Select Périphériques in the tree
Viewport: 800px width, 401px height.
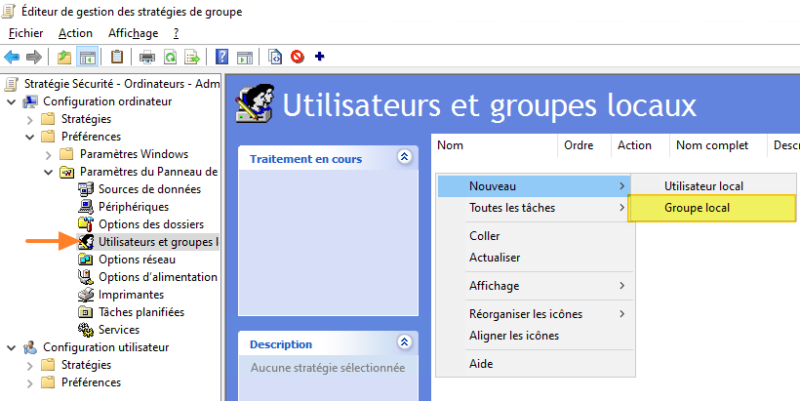[133, 207]
